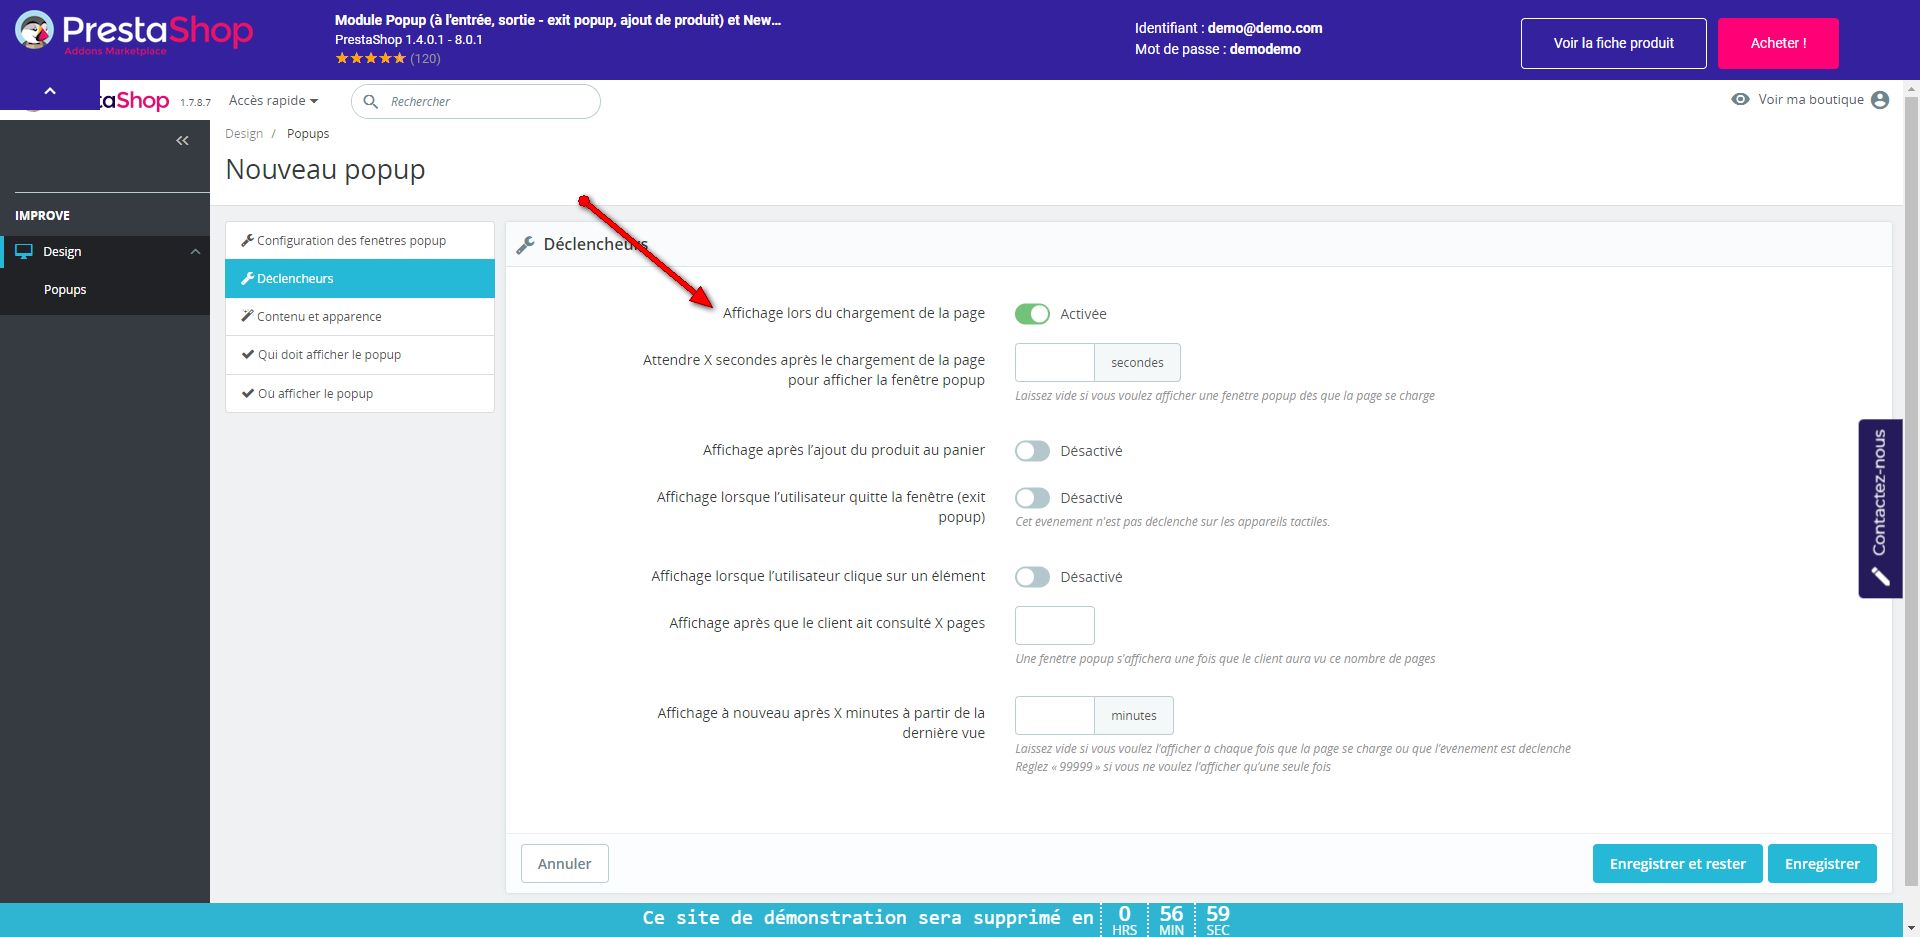Toggle Affichage lors du chargement de la page
Image resolution: width=1920 pixels, height=937 pixels.
coord(1032,314)
